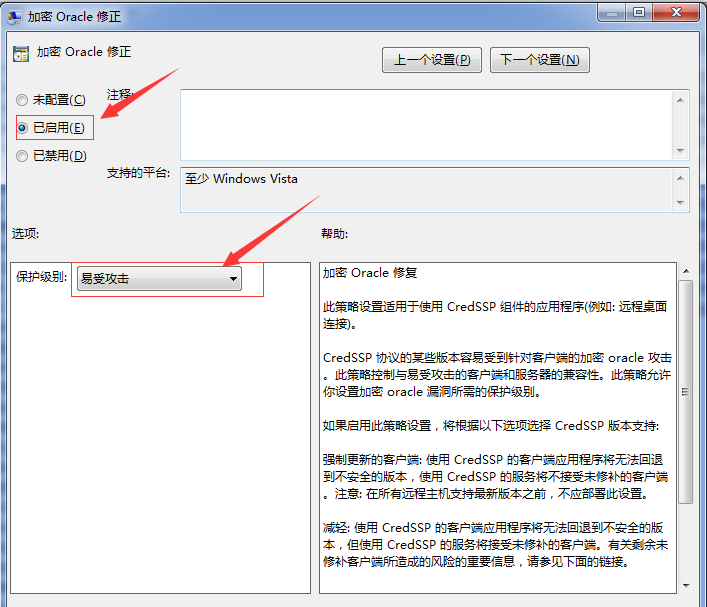This screenshot has width=707, height=607.
Task: Click the supported platform box up arrow
Action: point(680,178)
